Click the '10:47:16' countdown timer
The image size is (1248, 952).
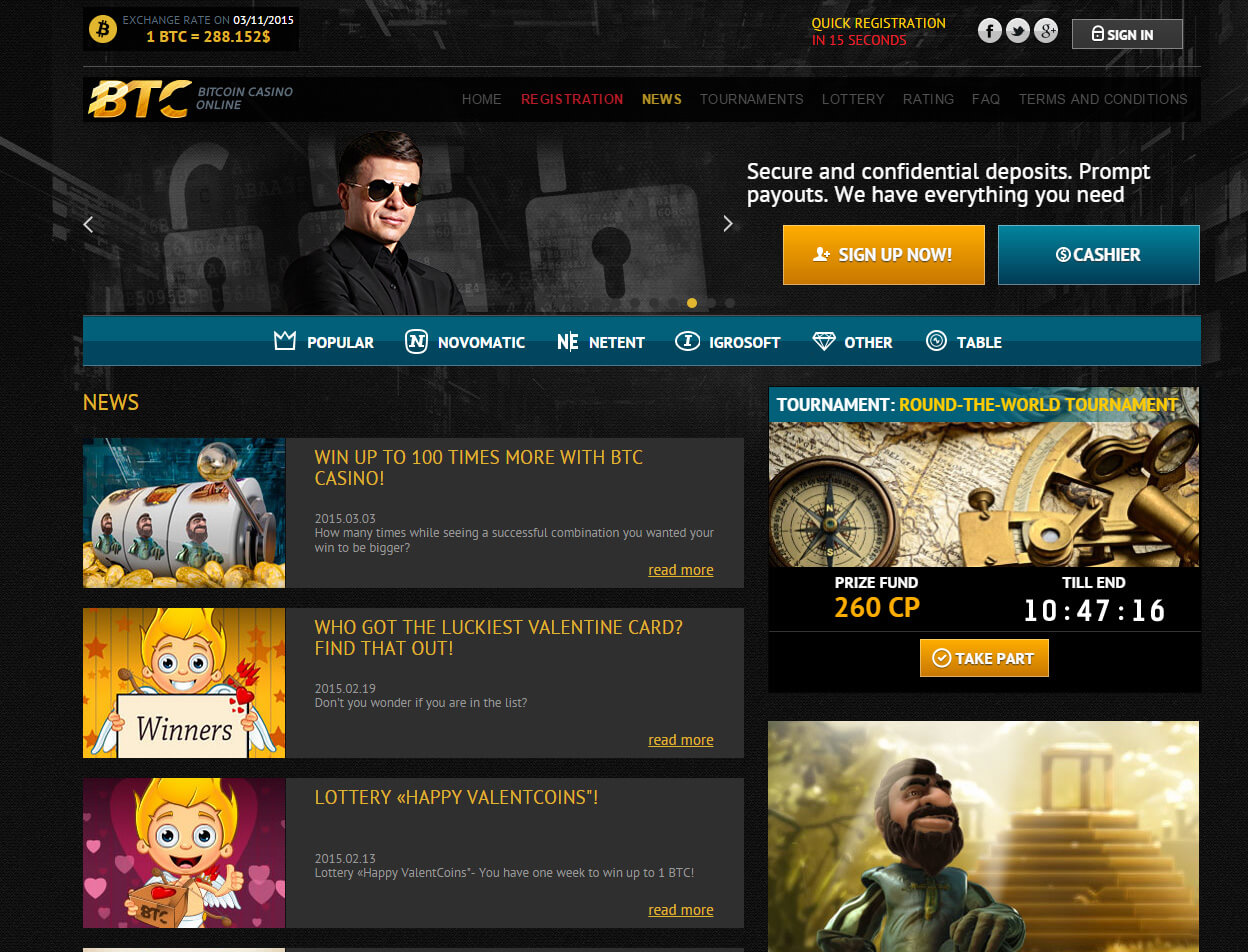[1094, 610]
